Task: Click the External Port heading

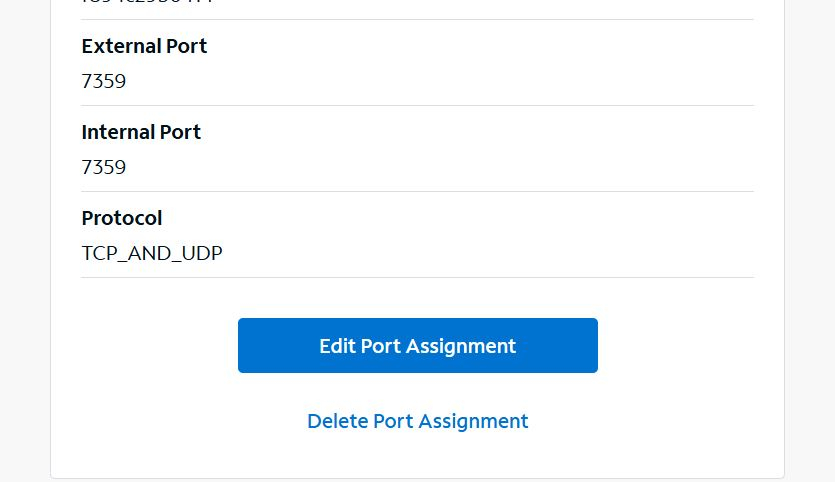Action: (x=144, y=46)
